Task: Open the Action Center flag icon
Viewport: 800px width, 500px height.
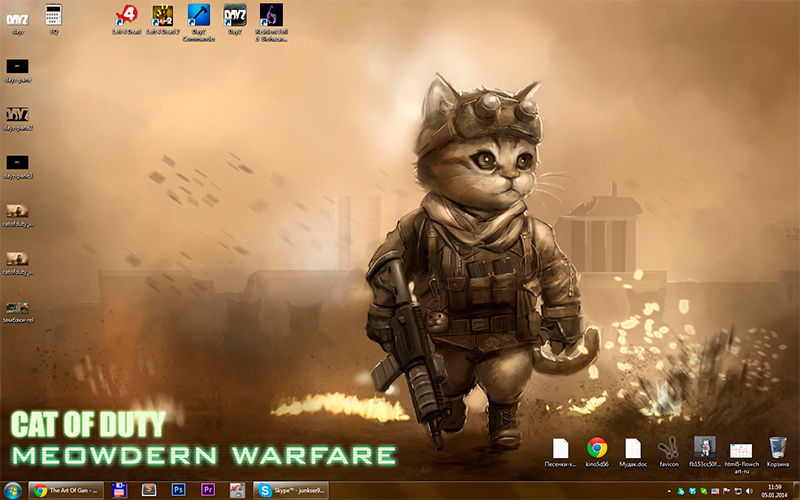Action: point(726,491)
